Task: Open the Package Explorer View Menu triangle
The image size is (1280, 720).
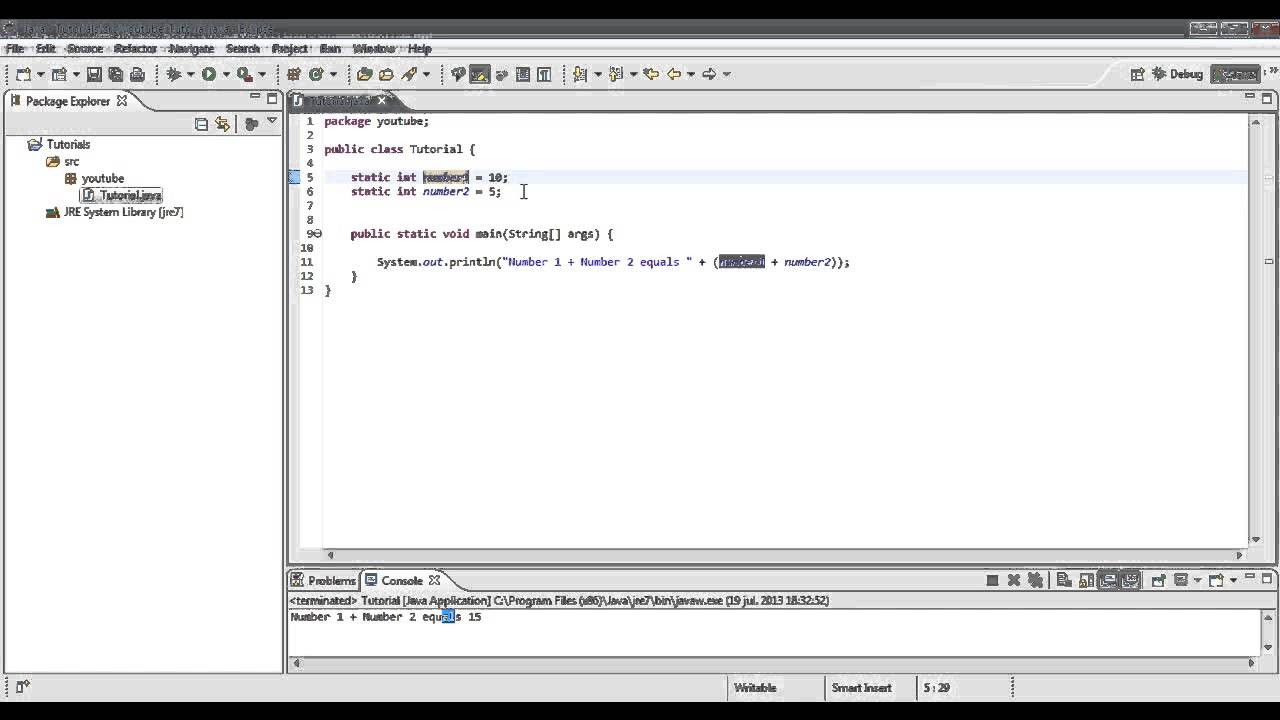Action: pyautogui.click(x=272, y=122)
